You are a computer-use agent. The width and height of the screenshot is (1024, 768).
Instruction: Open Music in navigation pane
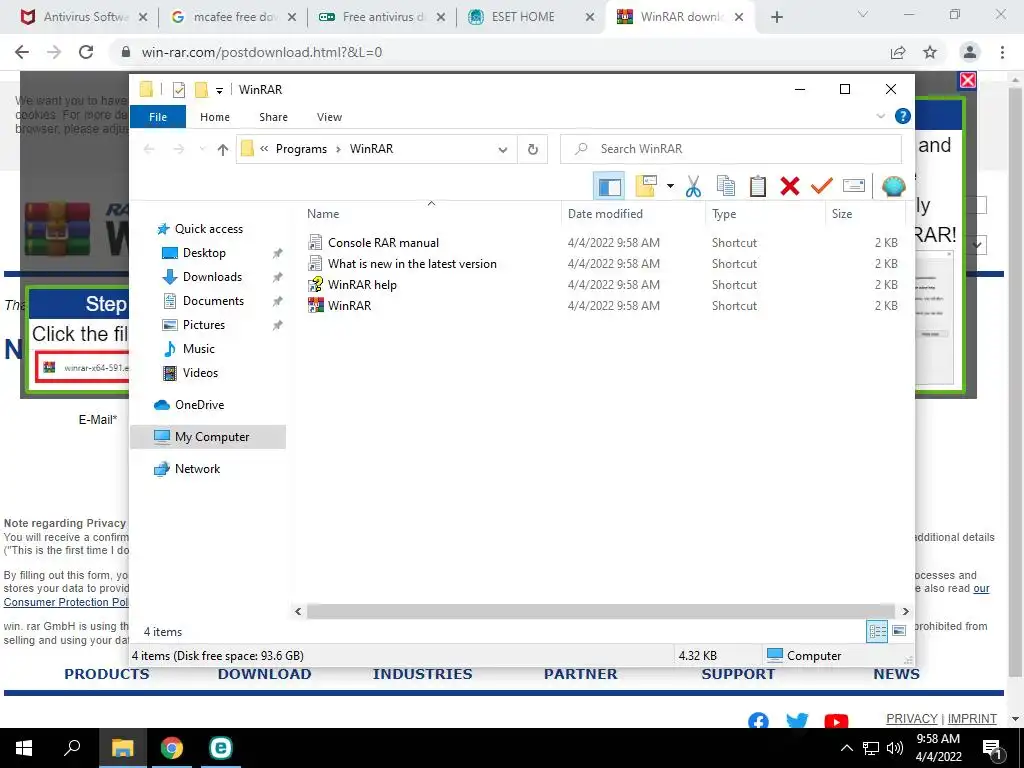point(199,349)
